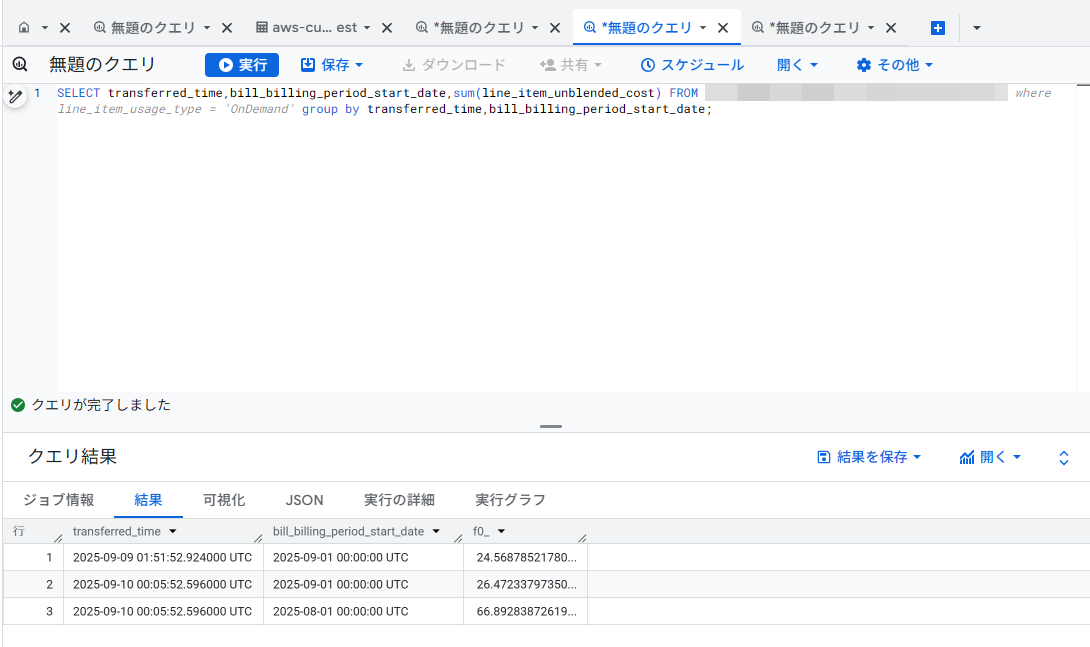Open the f0_ column dropdown arrow
This screenshot has height=647, width=1090.
(x=501, y=532)
